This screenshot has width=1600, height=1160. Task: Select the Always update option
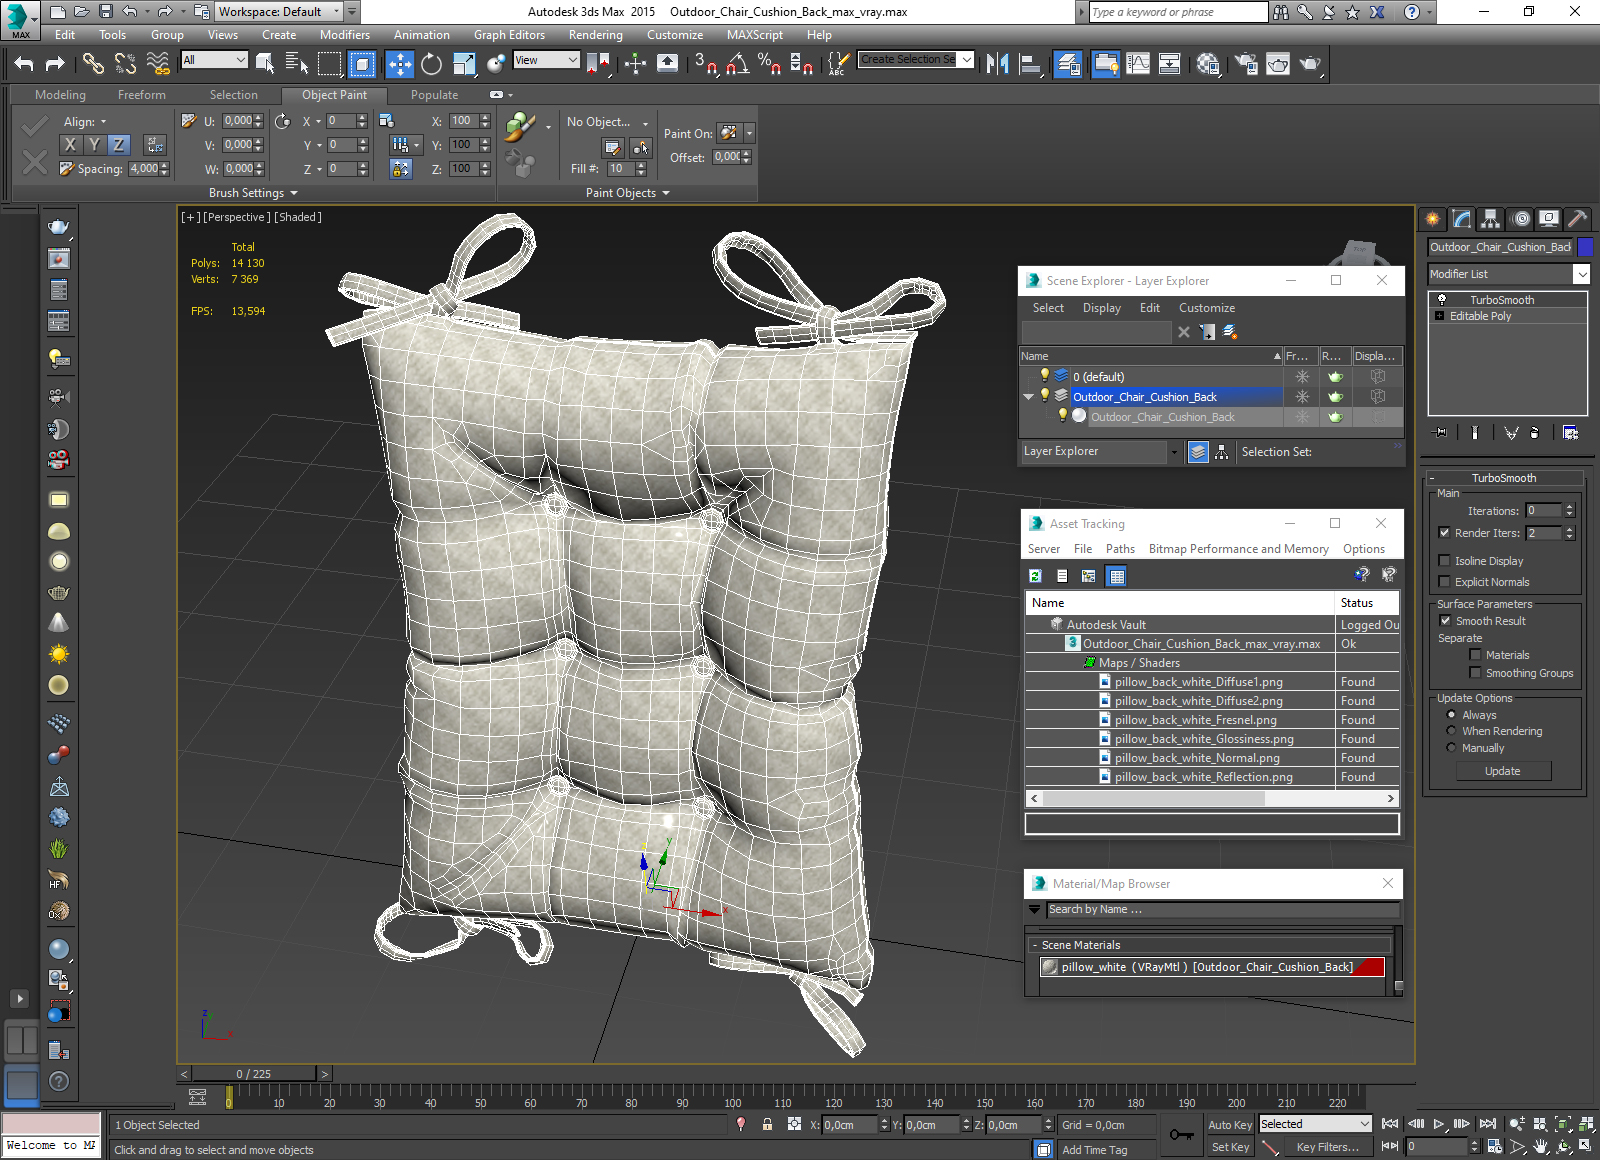tap(1451, 715)
